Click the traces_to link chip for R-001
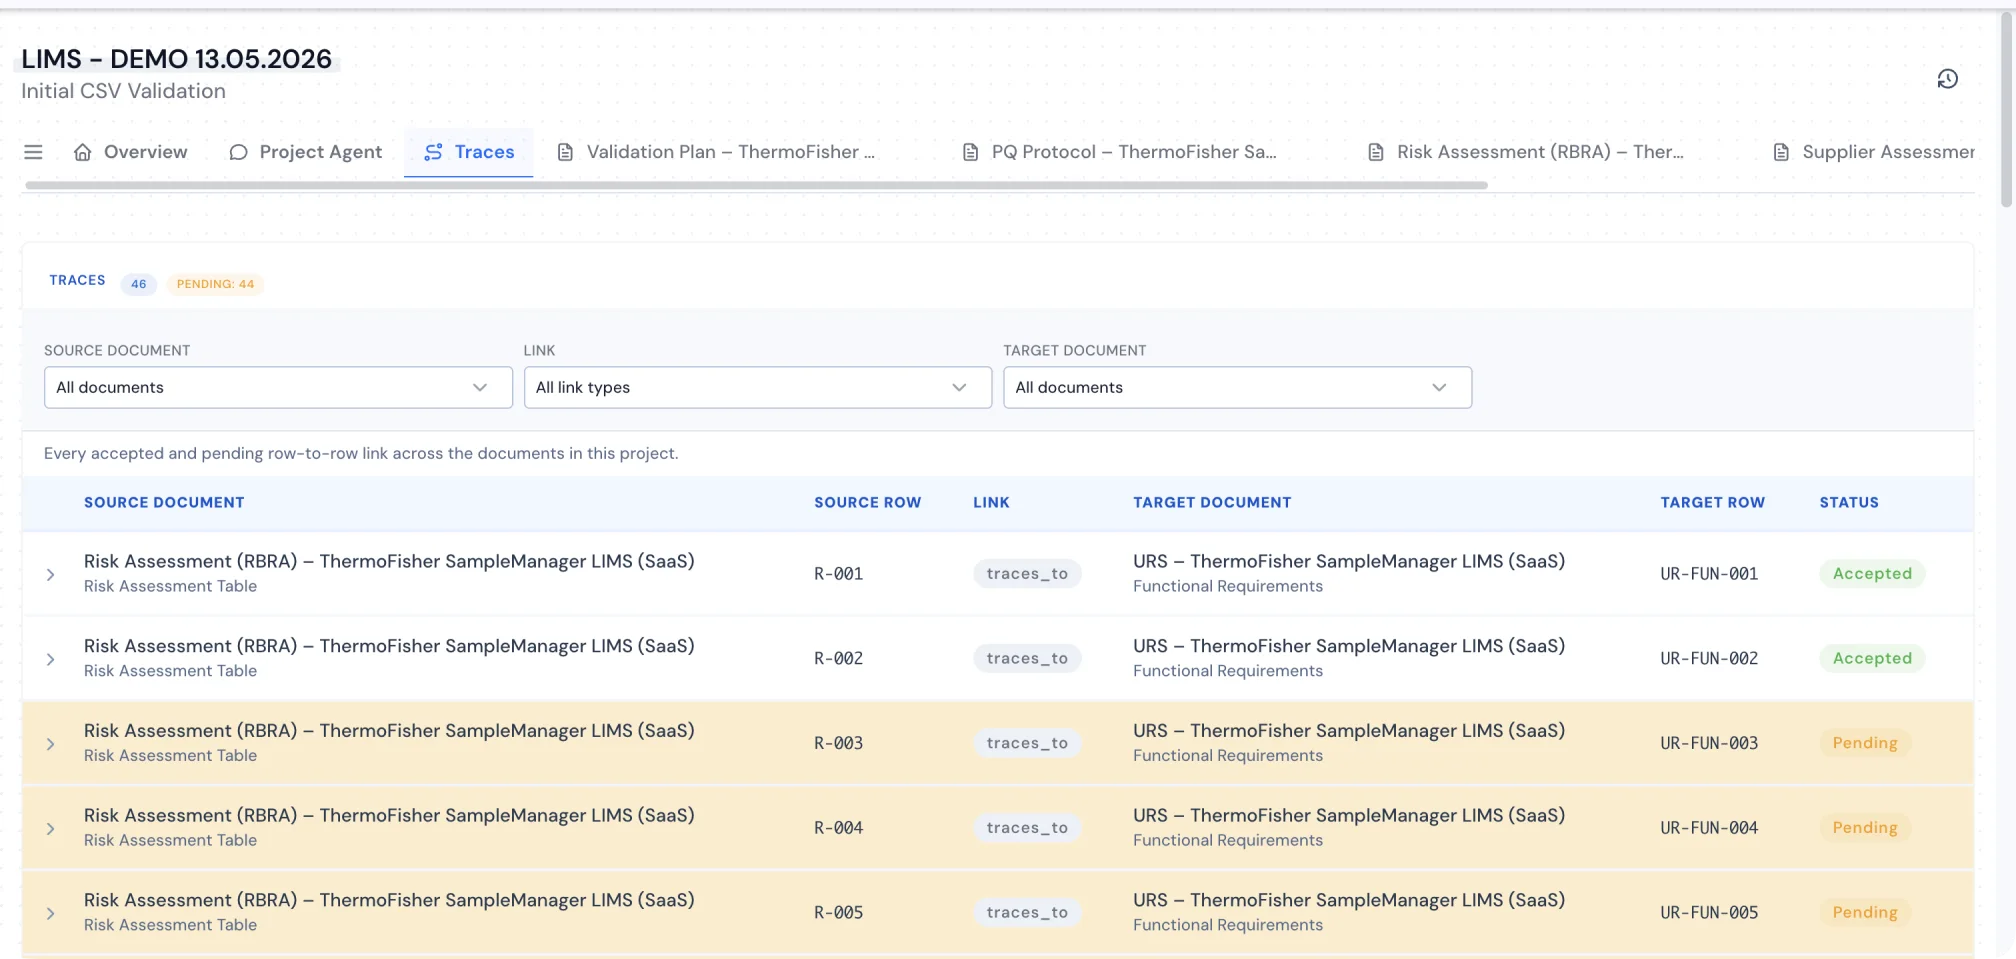Screen dimensions: 2016x959 [1027, 573]
